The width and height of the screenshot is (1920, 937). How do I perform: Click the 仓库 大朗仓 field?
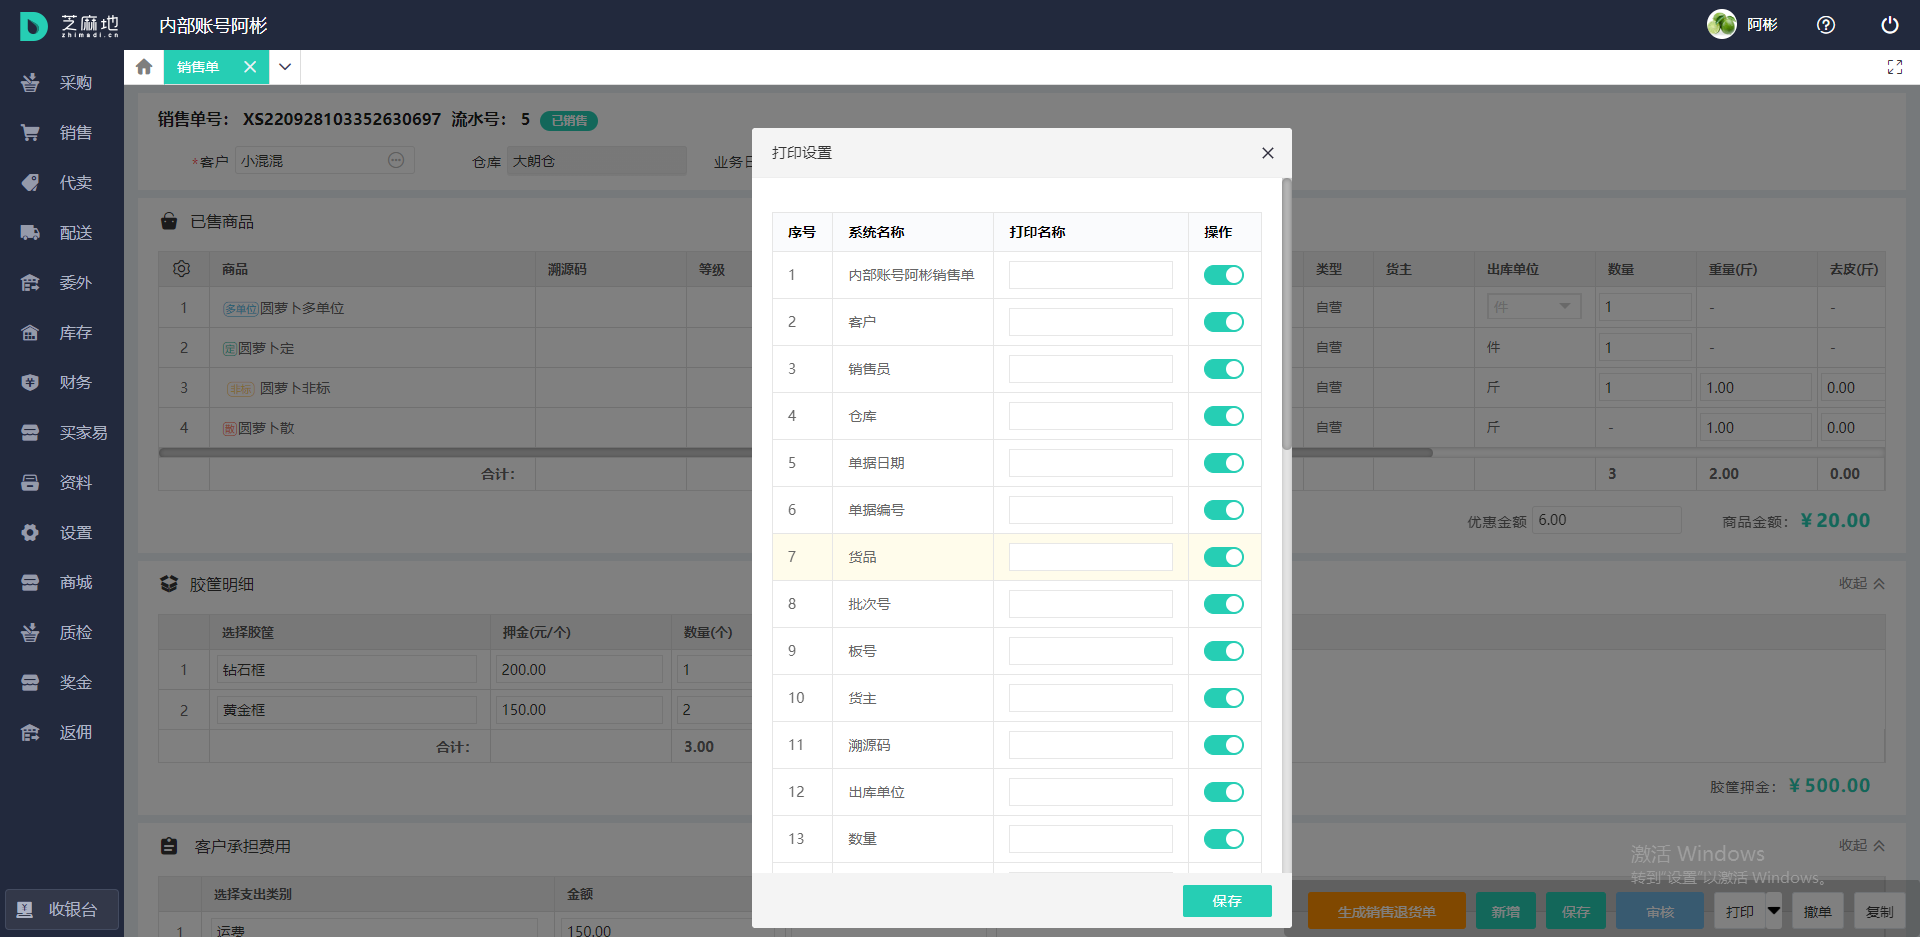[x=597, y=161]
